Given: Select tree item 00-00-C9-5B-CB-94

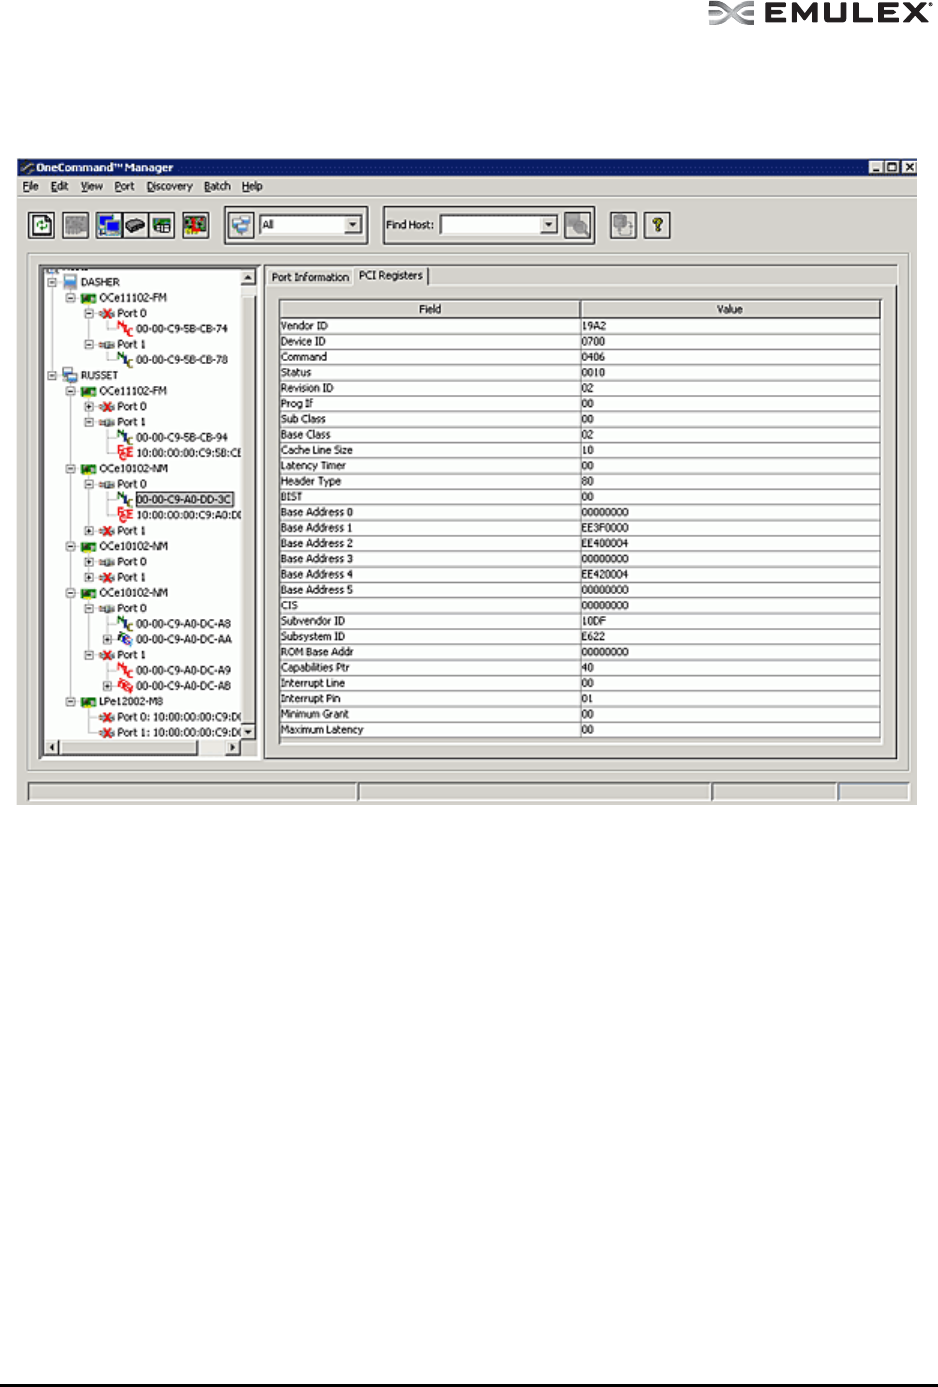Looking at the screenshot, I should (182, 437).
